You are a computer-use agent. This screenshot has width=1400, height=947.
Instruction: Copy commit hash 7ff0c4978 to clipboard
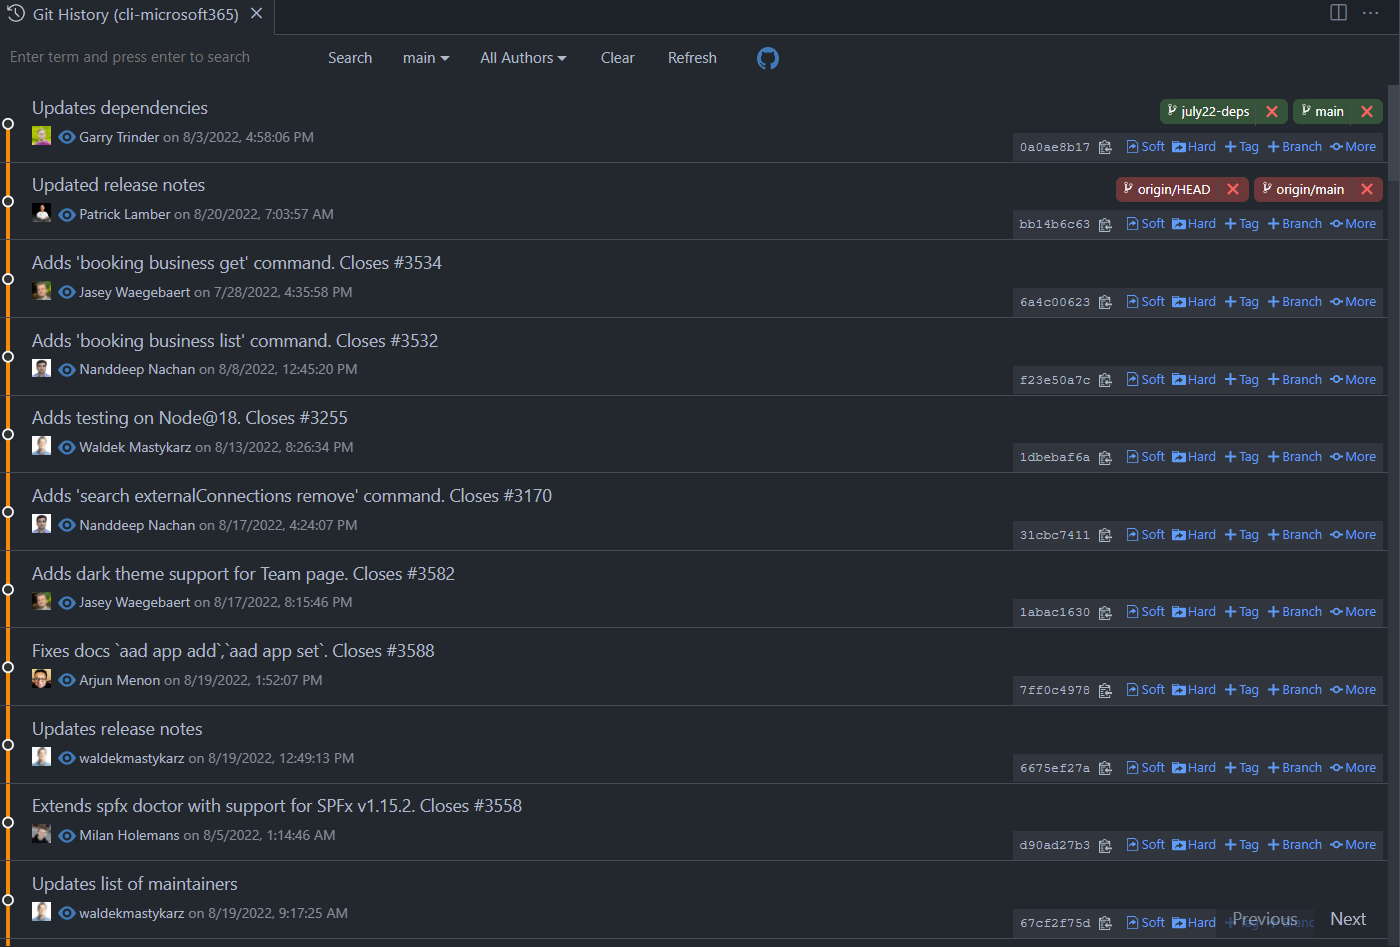[1105, 691]
